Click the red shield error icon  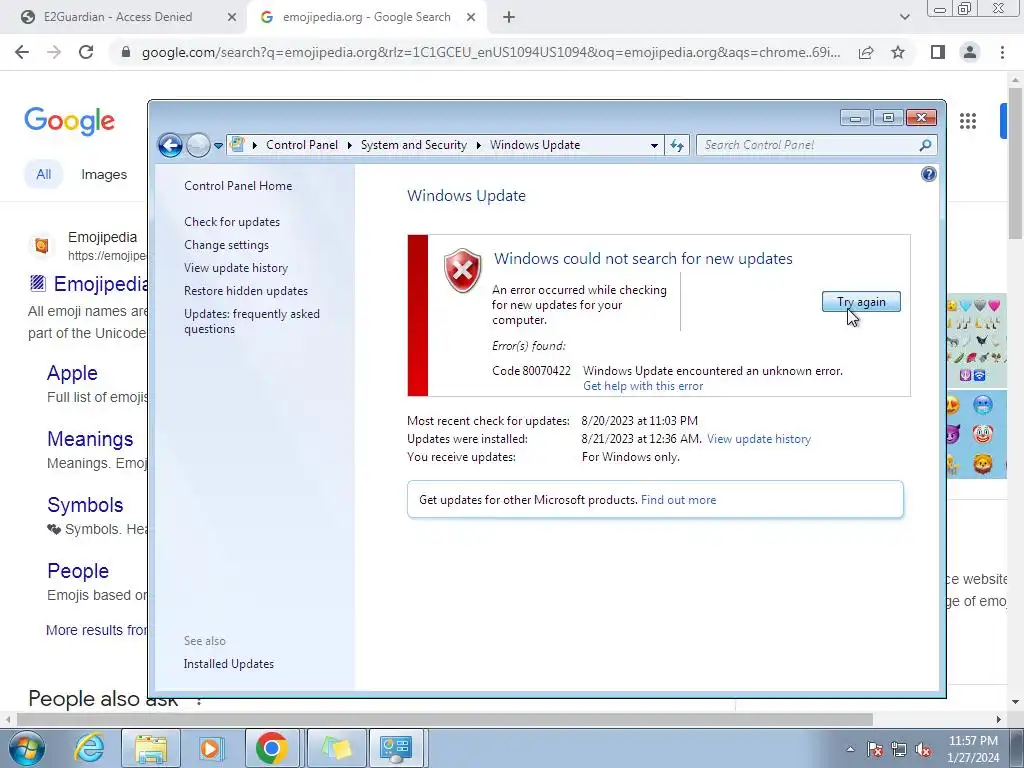[x=462, y=270]
